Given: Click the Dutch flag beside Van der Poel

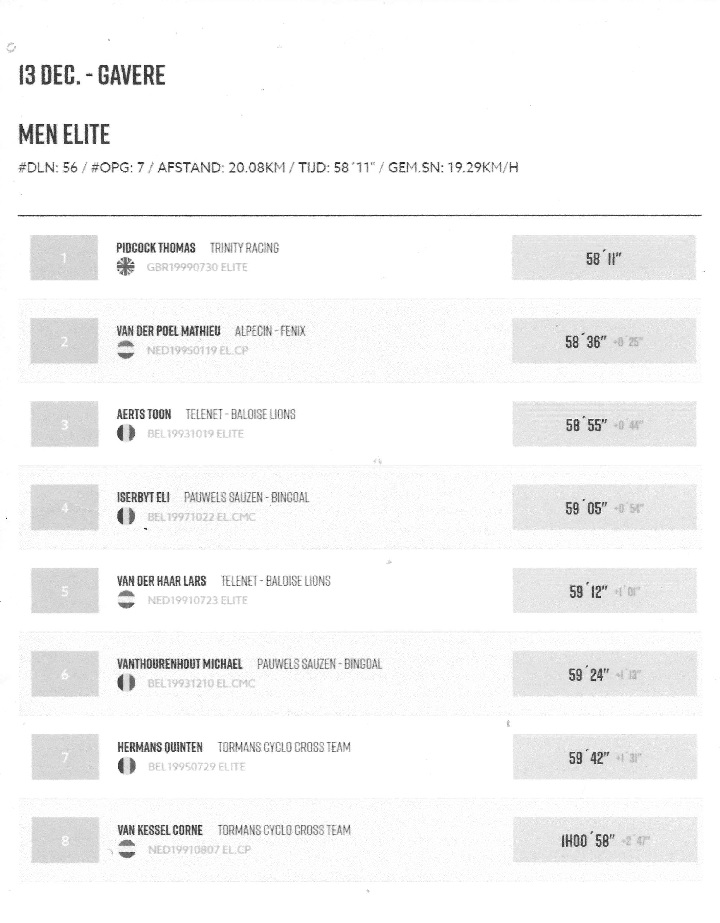Looking at the screenshot, I should point(126,350).
